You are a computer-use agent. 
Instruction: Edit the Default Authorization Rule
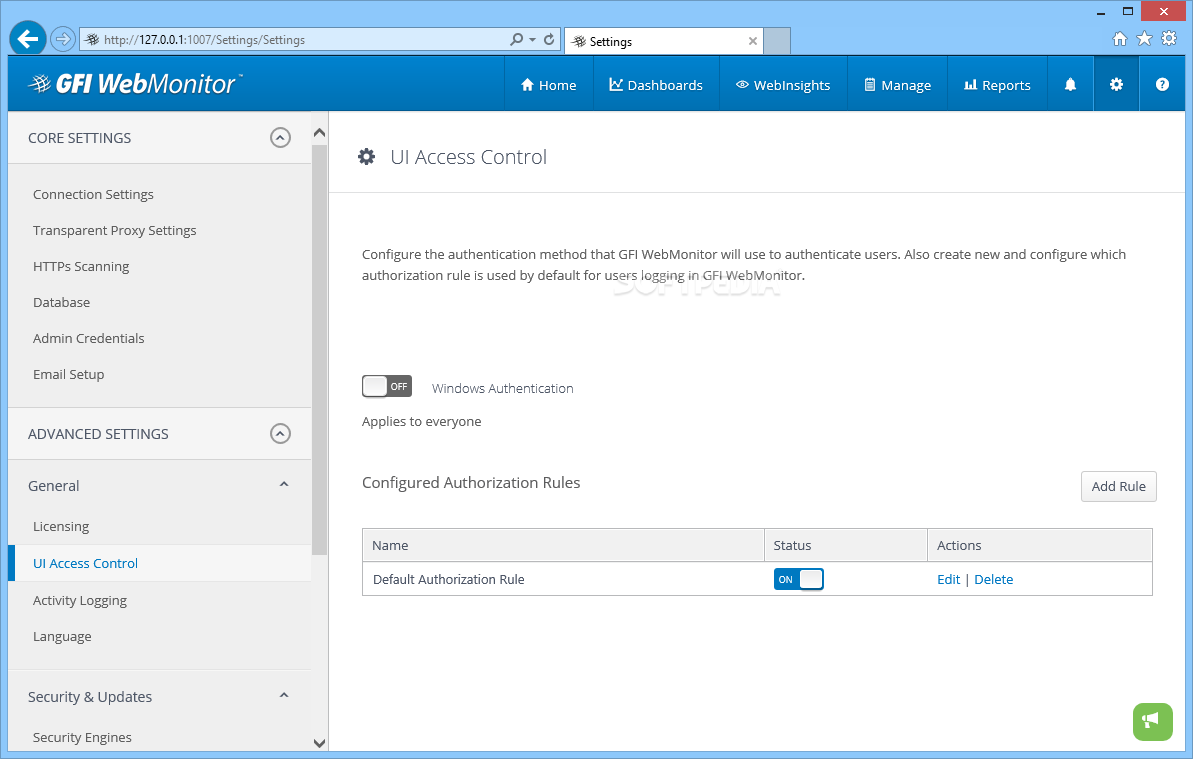coord(948,579)
